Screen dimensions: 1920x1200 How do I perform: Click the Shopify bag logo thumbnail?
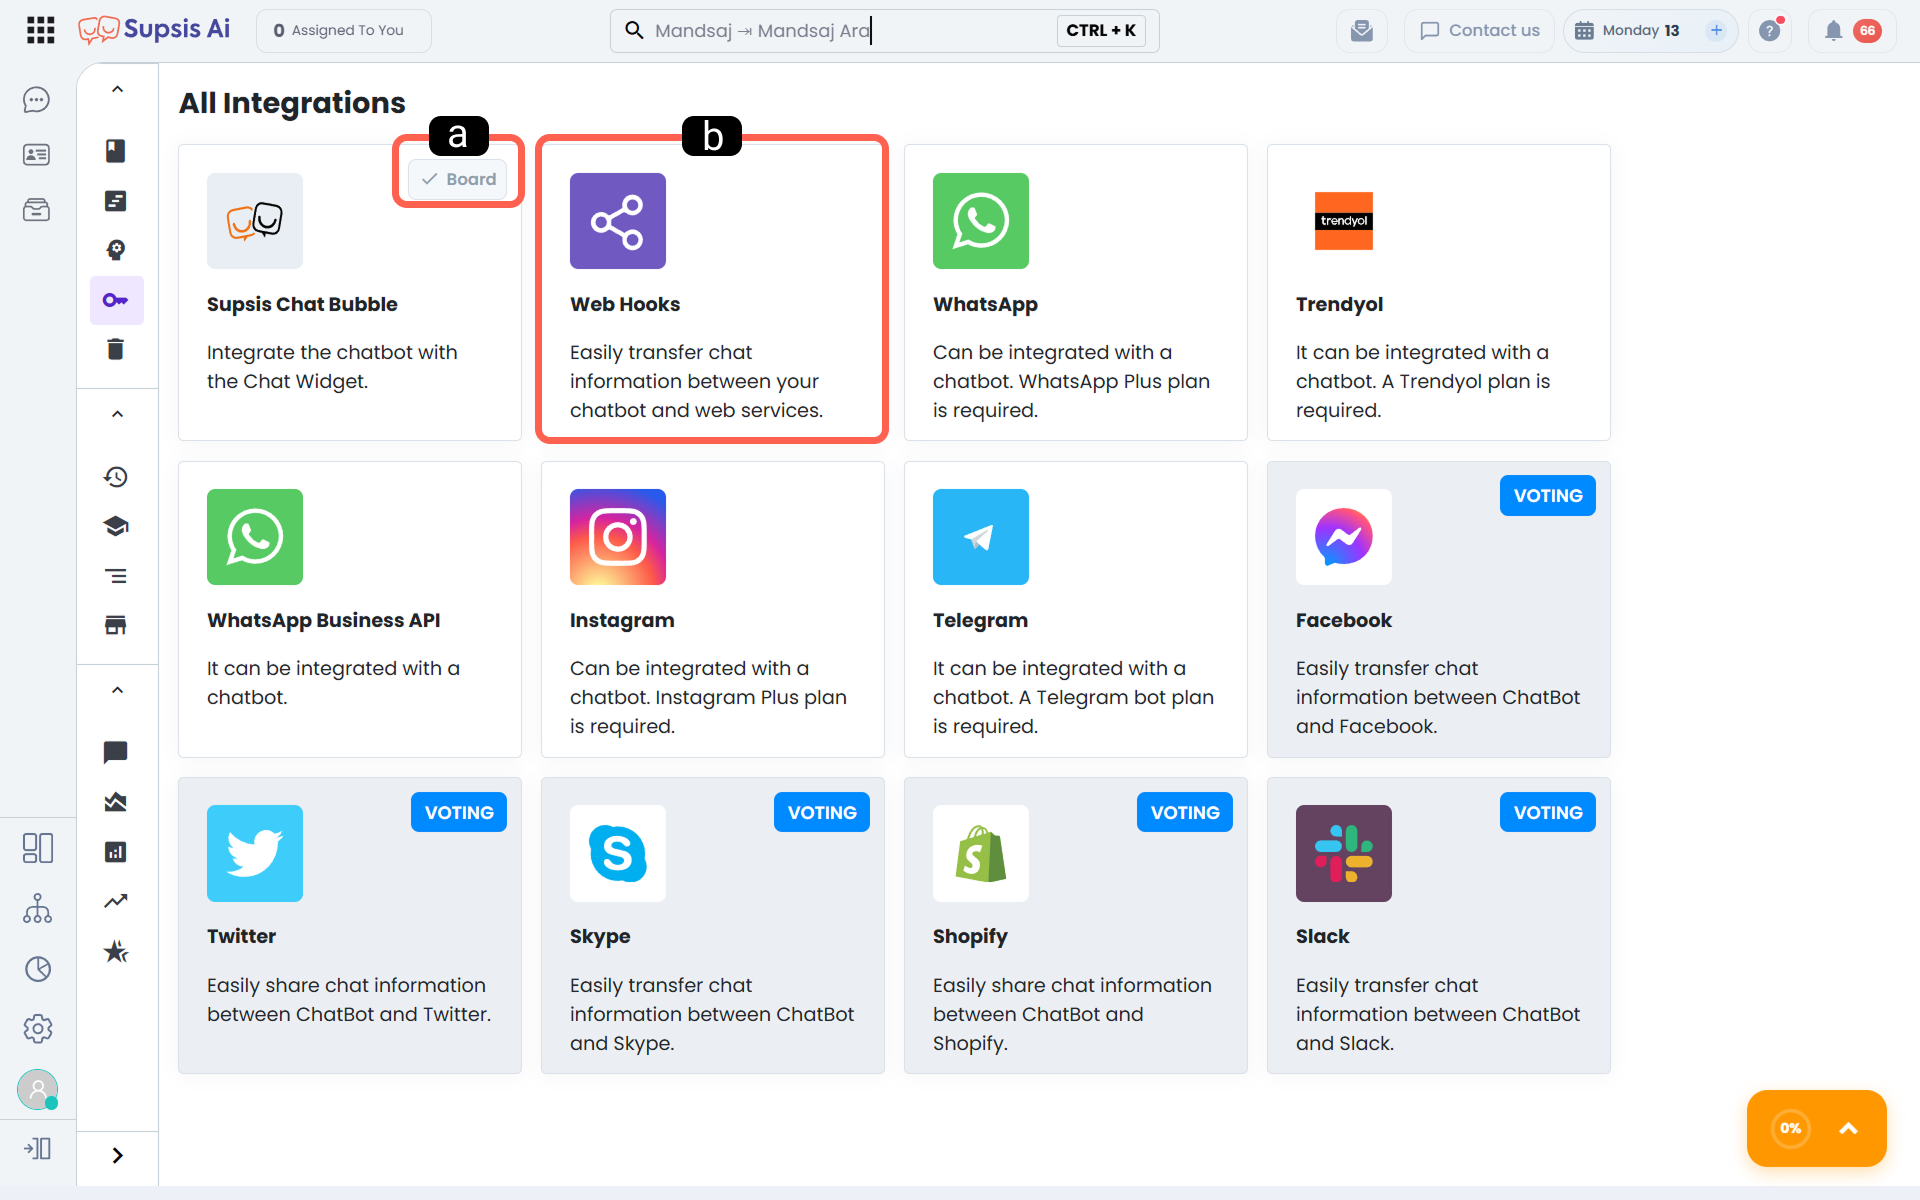tap(981, 854)
